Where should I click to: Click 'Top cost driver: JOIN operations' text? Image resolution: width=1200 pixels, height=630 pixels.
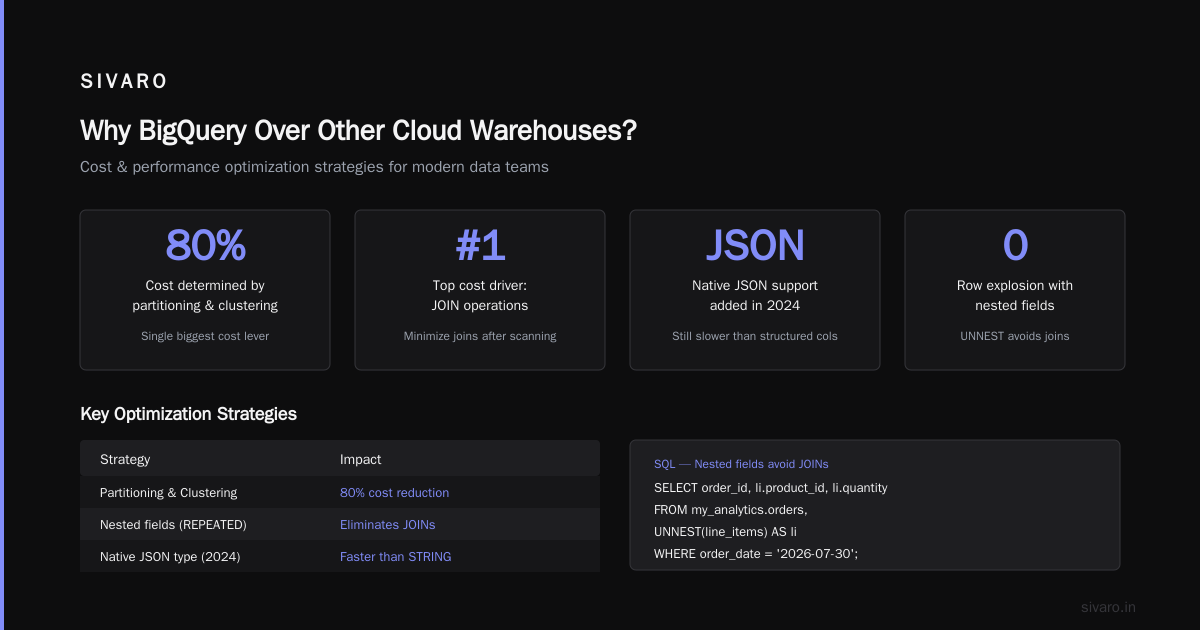pos(480,295)
